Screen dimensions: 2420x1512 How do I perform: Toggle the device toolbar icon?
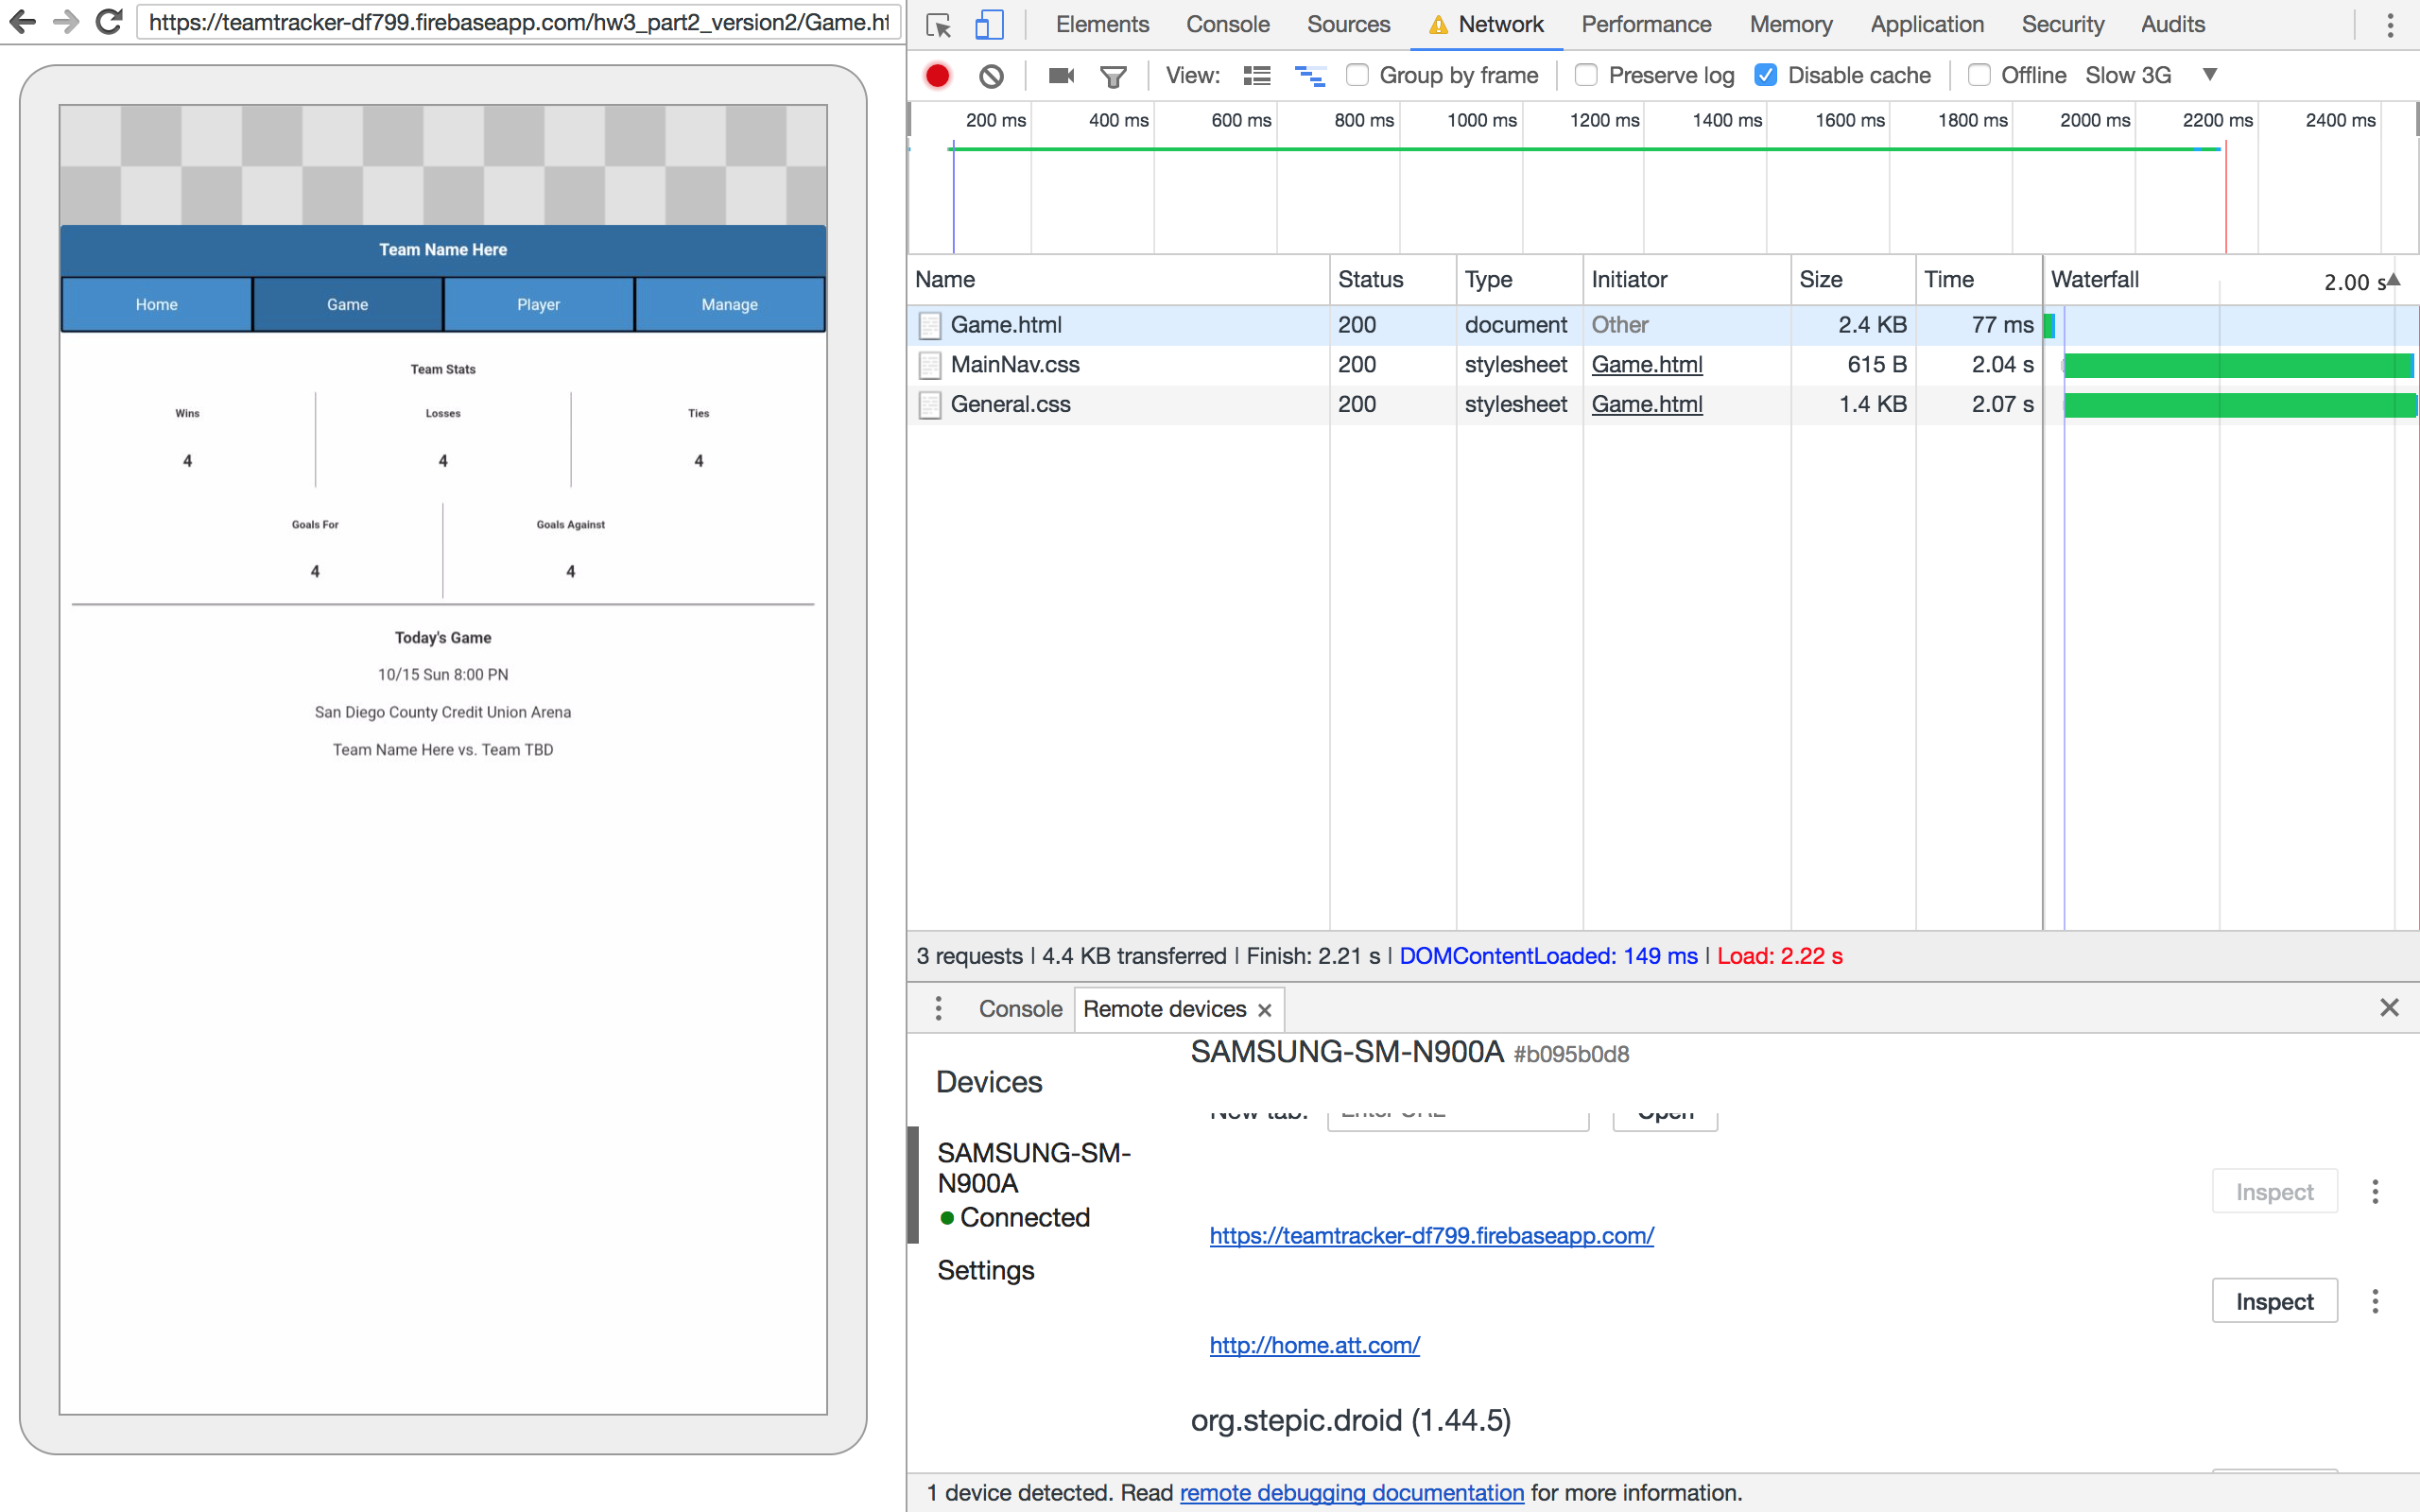click(x=989, y=25)
